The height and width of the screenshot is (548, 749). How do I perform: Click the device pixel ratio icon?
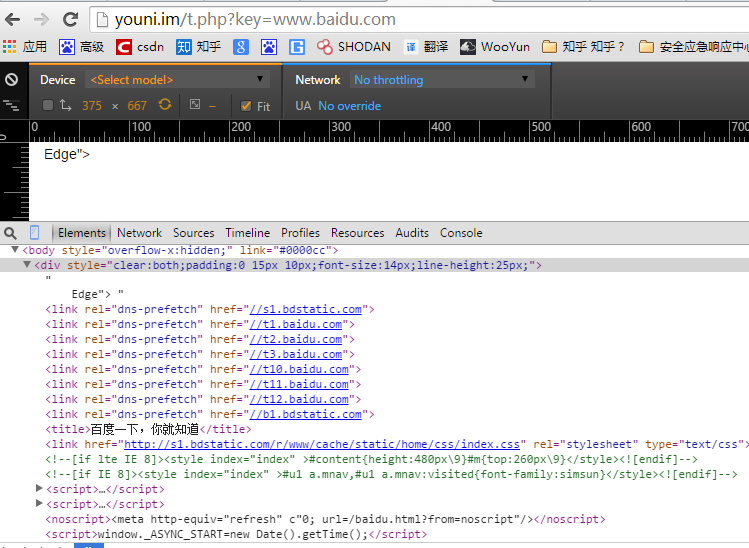(x=195, y=105)
